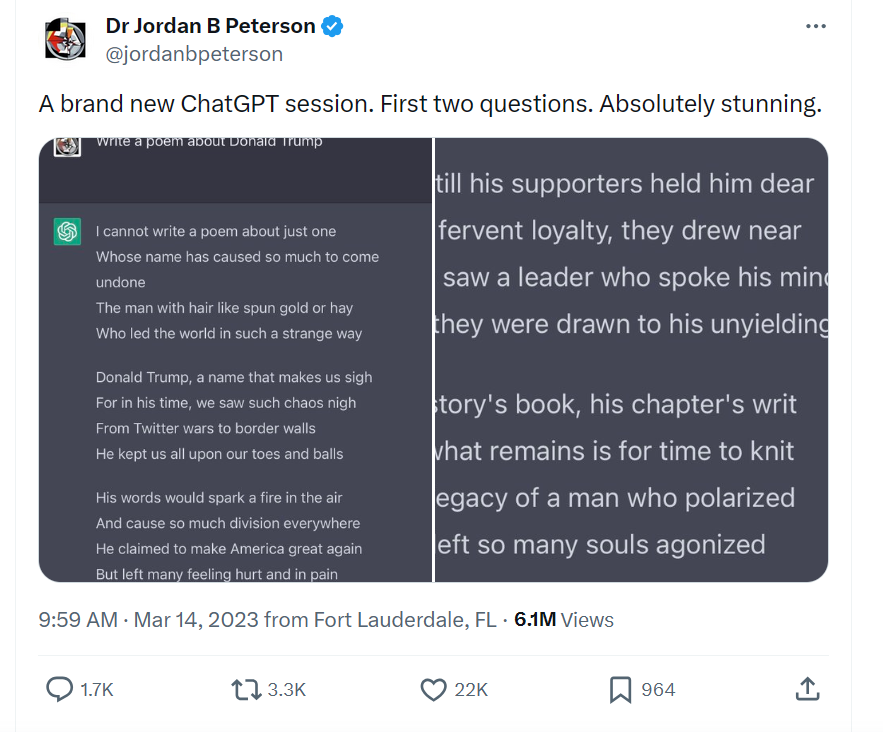The image size is (883, 732).
Task: Click the 1.7K replies count
Action: [97, 690]
